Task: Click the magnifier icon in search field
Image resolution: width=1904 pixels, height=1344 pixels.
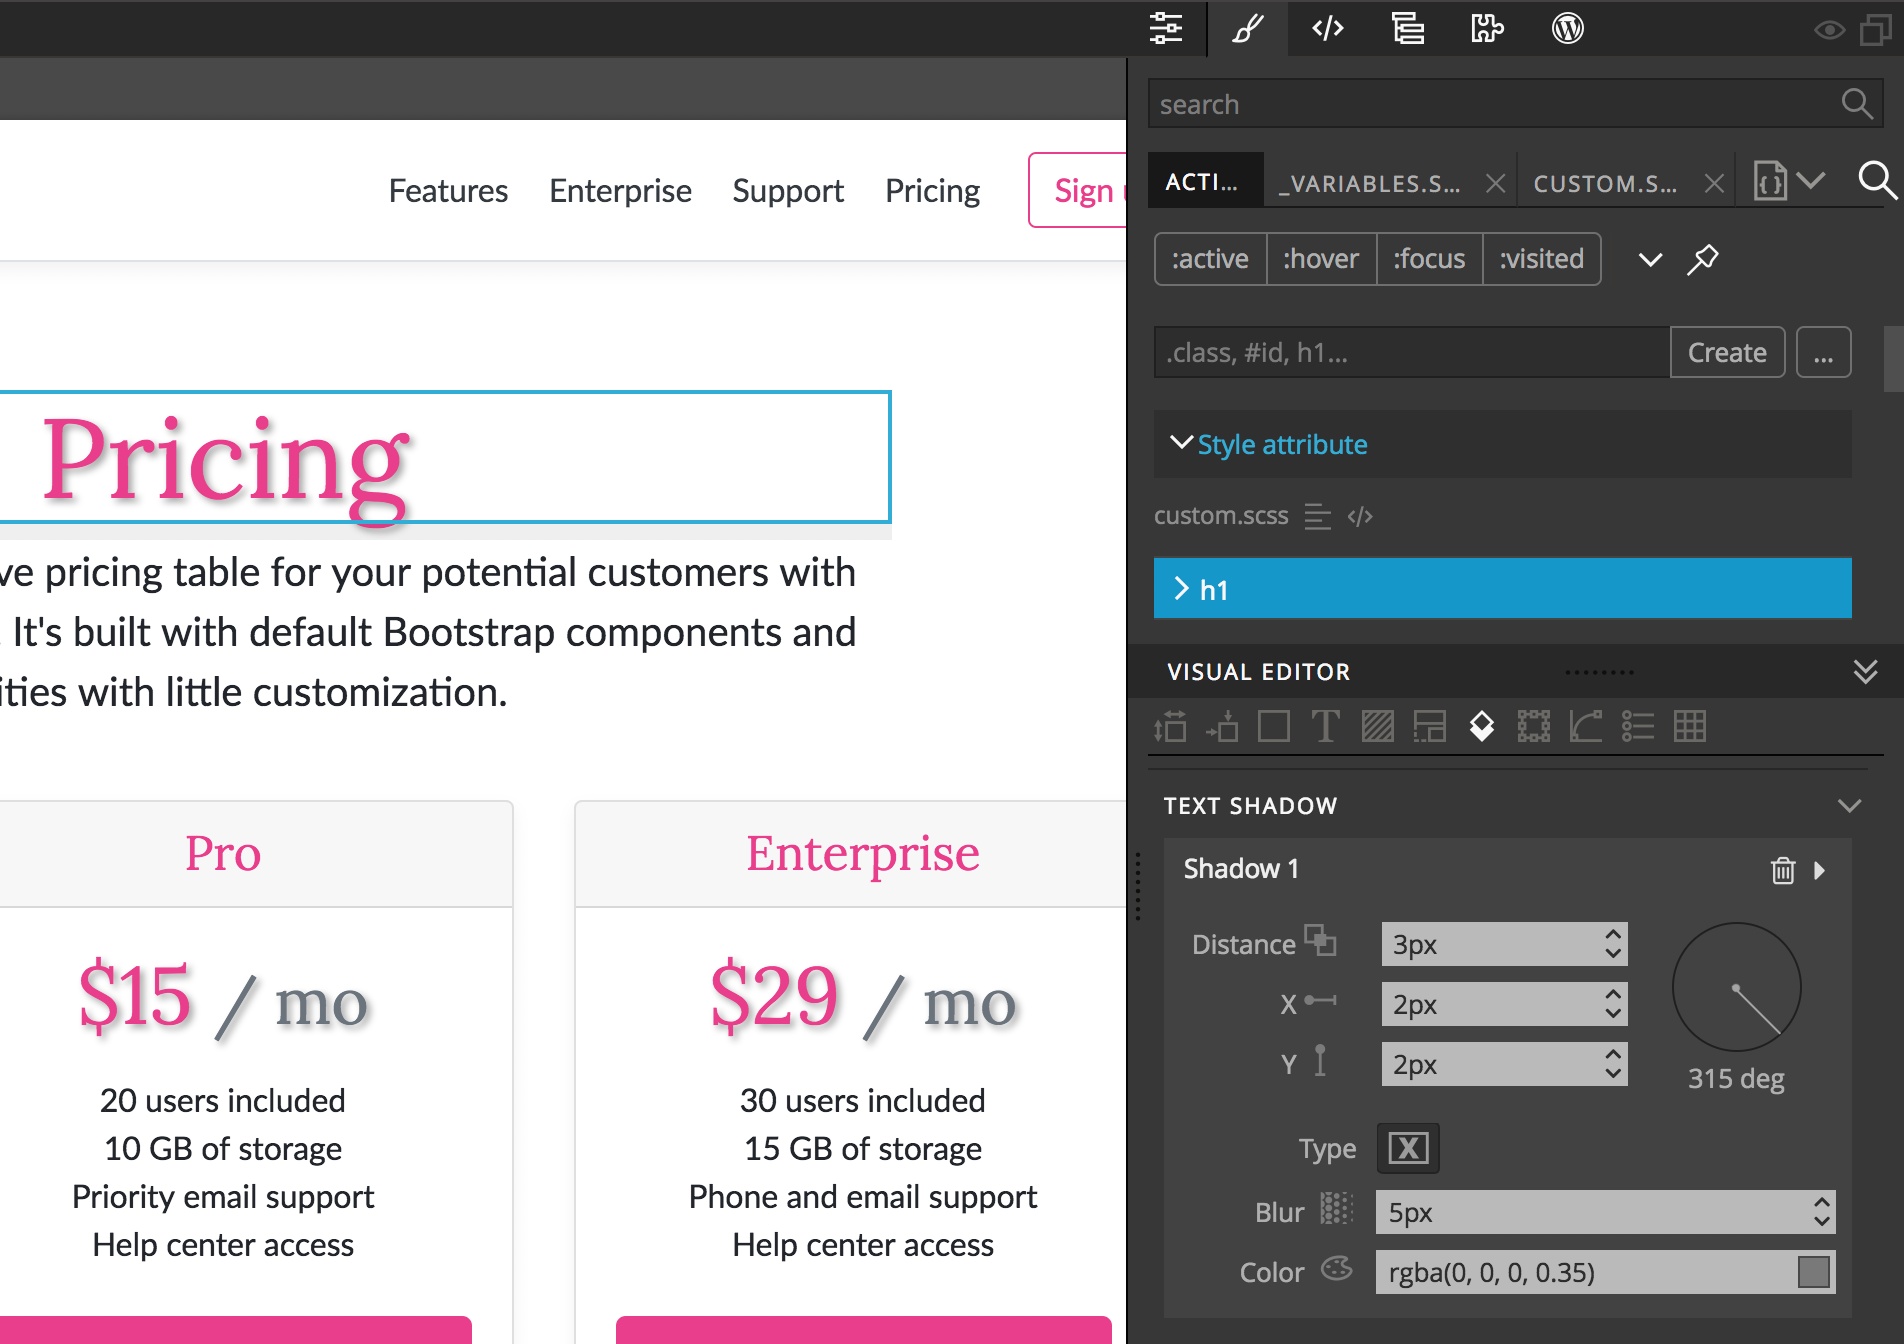Action: pyautogui.click(x=1857, y=103)
